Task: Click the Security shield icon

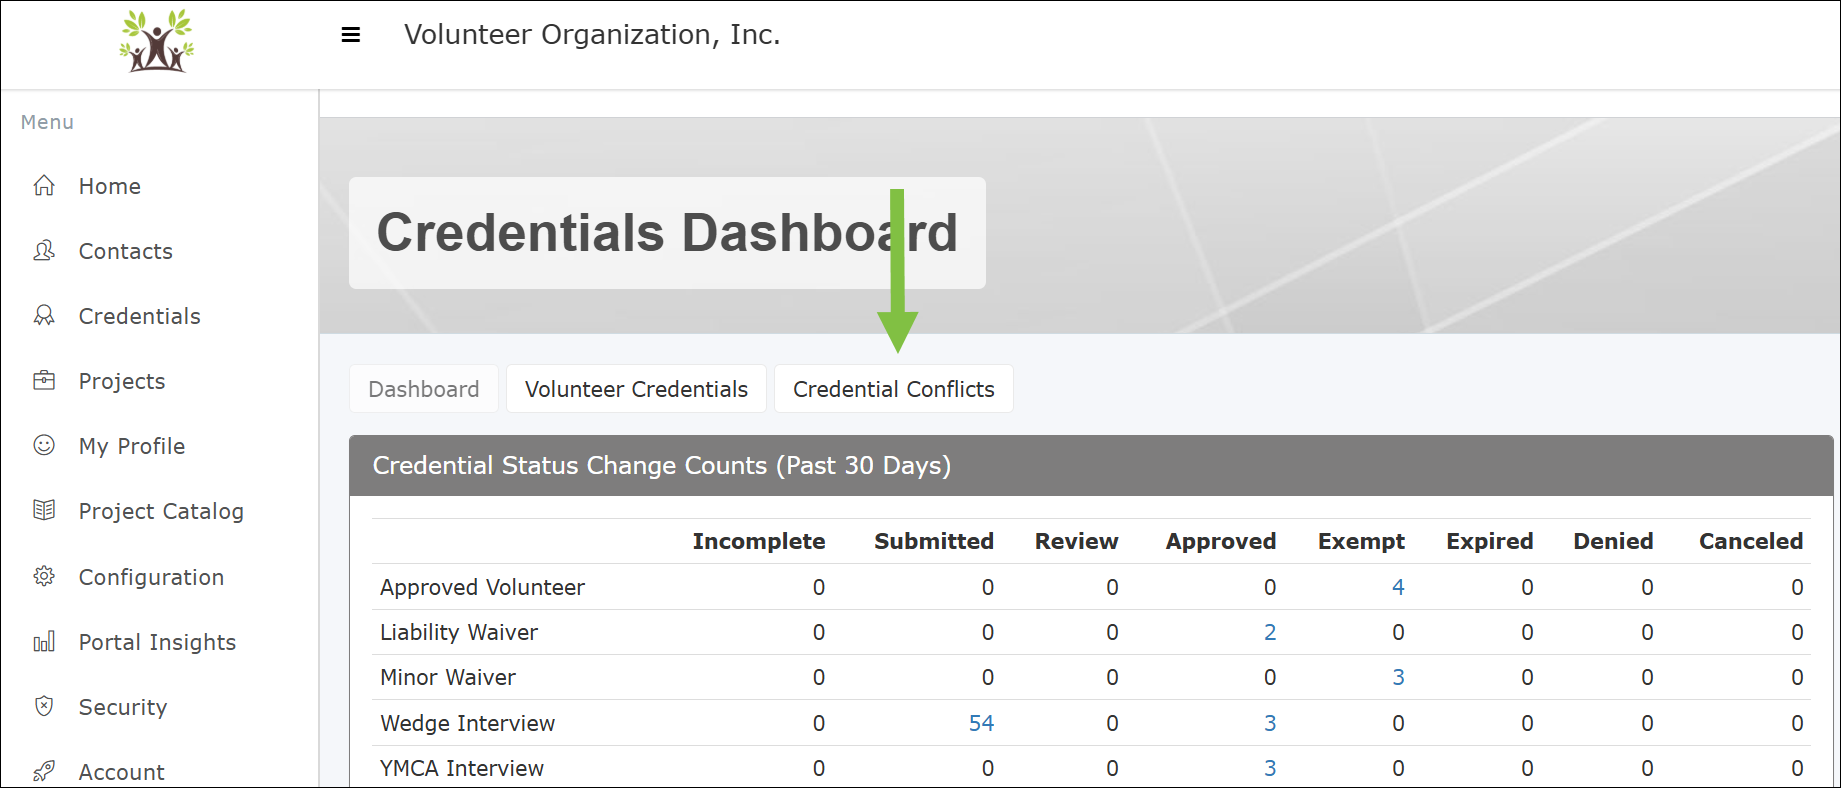Action: pos(44,707)
